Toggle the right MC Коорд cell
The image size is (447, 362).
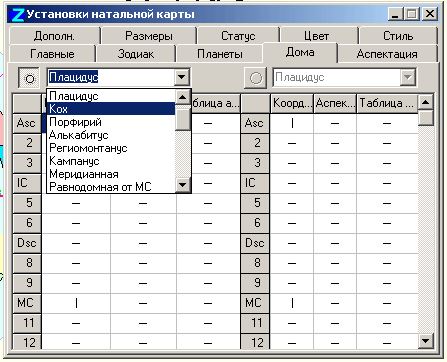(292, 303)
